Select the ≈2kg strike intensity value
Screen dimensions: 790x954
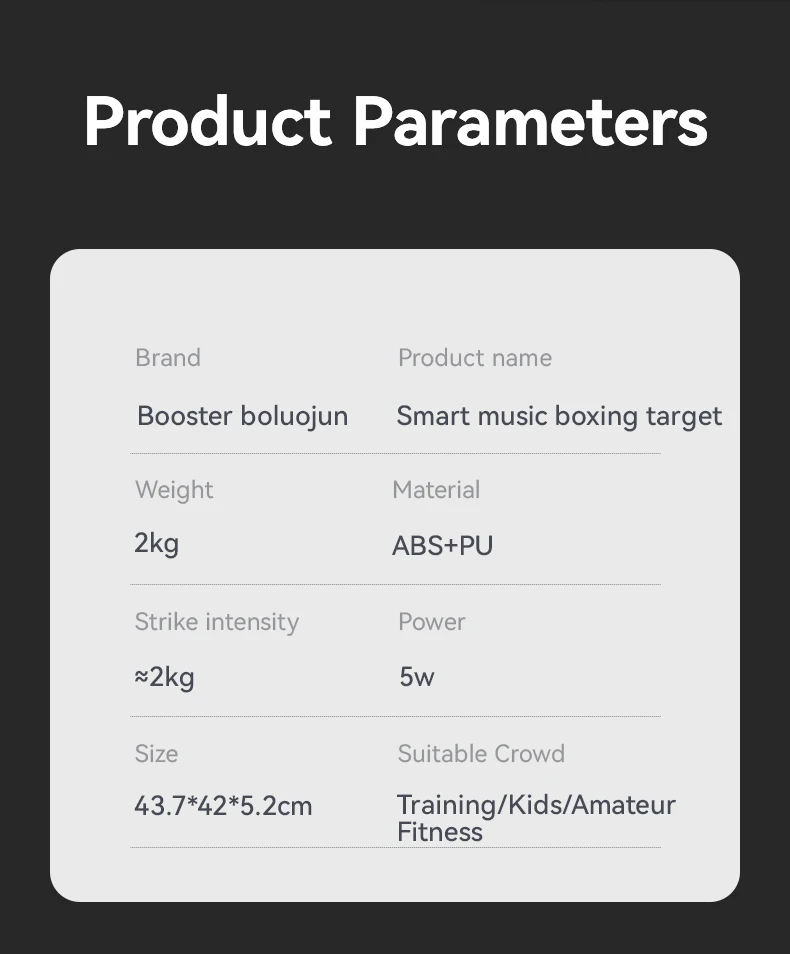point(164,677)
